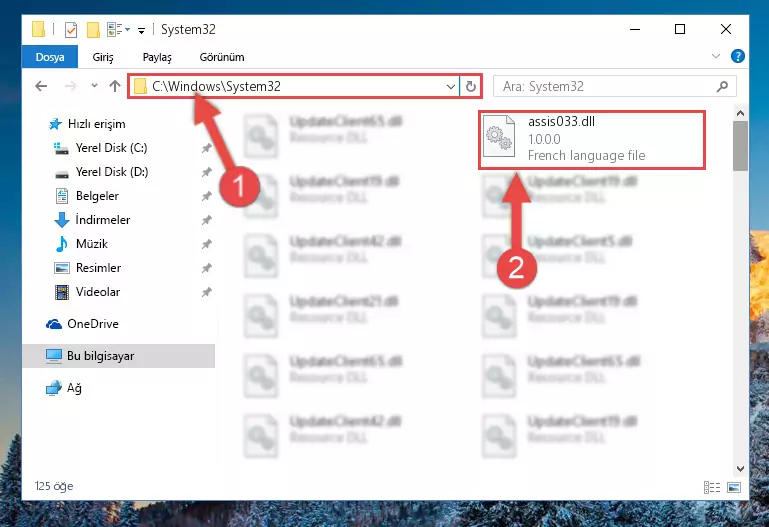The width and height of the screenshot is (769, 527).
Task: Click pin icon next to Resimler
Action: [x=206, y=268]
